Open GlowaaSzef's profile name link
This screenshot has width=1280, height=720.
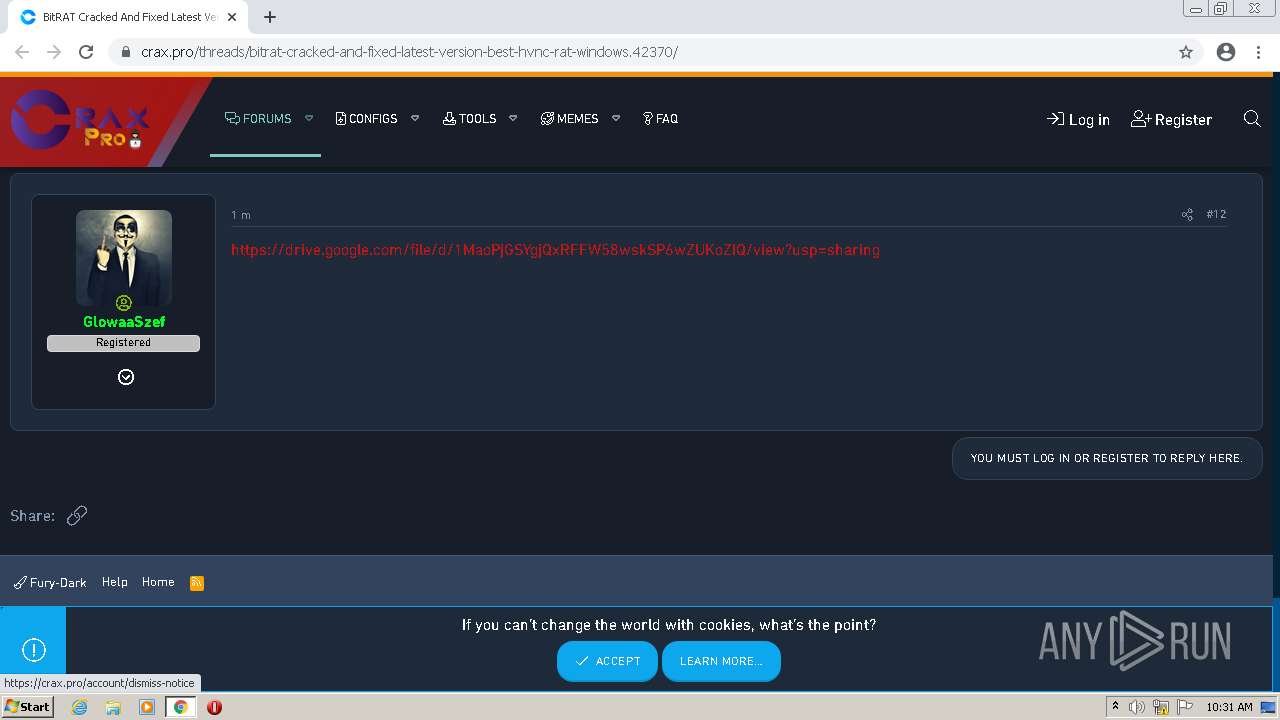124,322
